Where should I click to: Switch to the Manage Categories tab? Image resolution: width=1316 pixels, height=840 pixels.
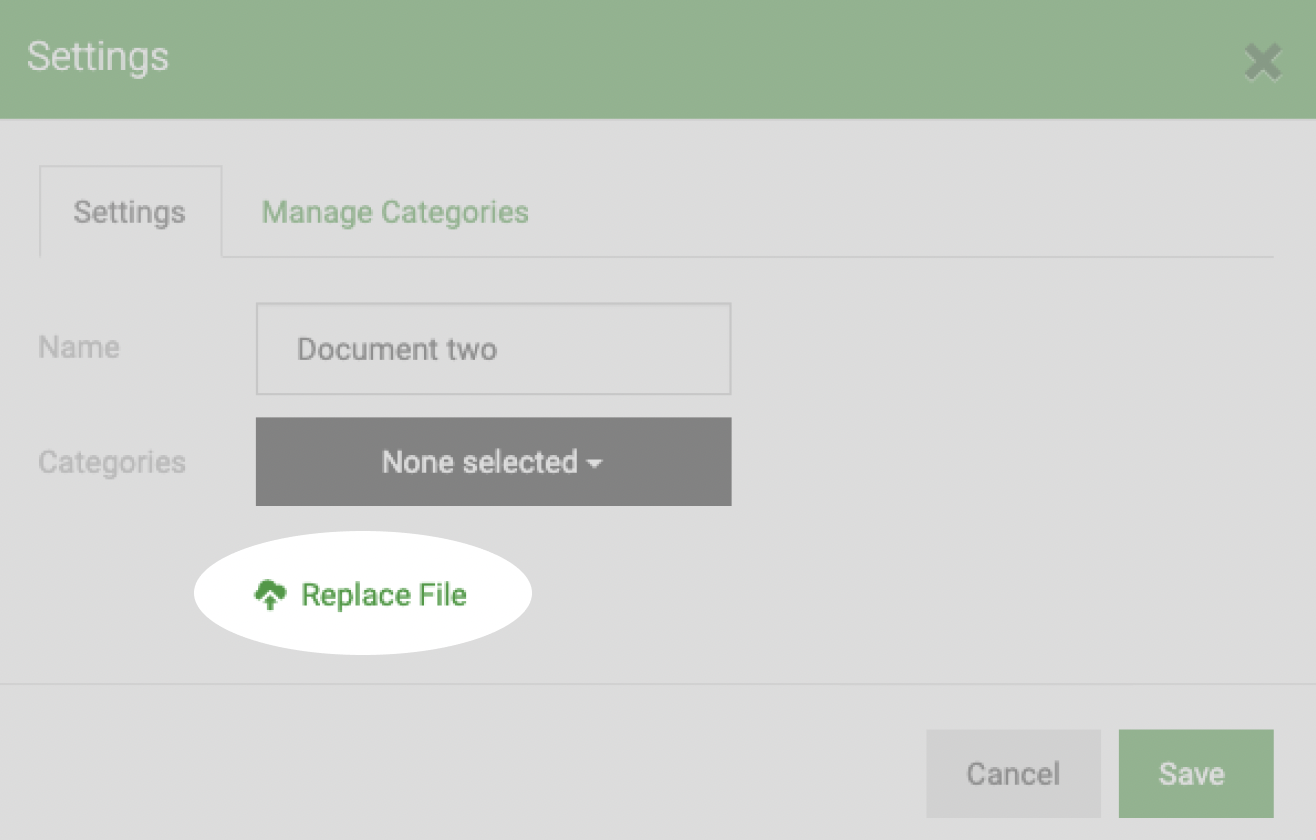coord(395,212)
